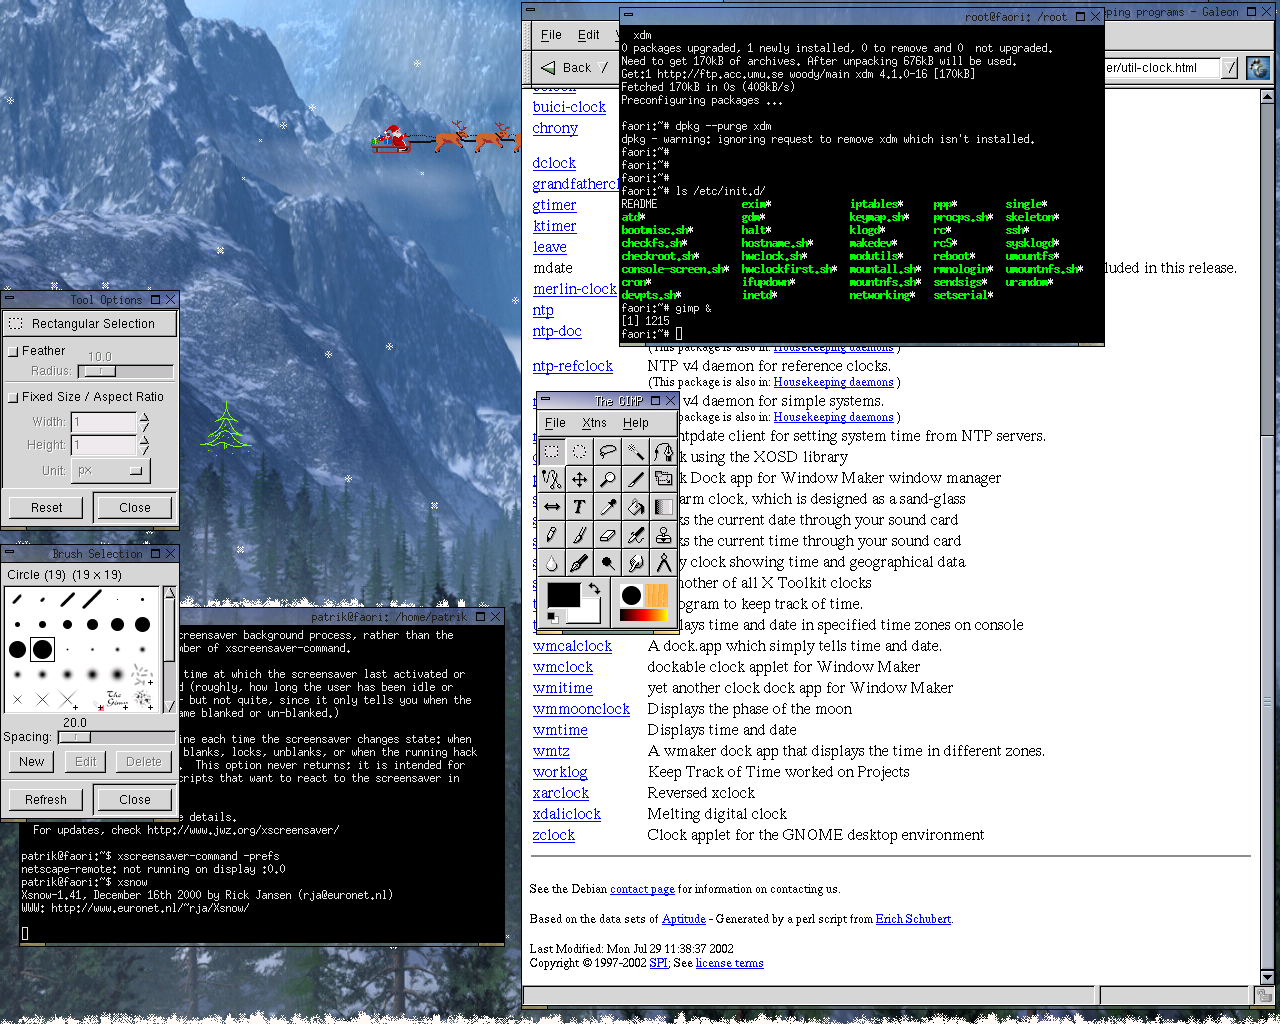The width and height of the screenshot is (1280, 1024).
Task: Click the active brush indicator circle
Action: coord(632,596)
